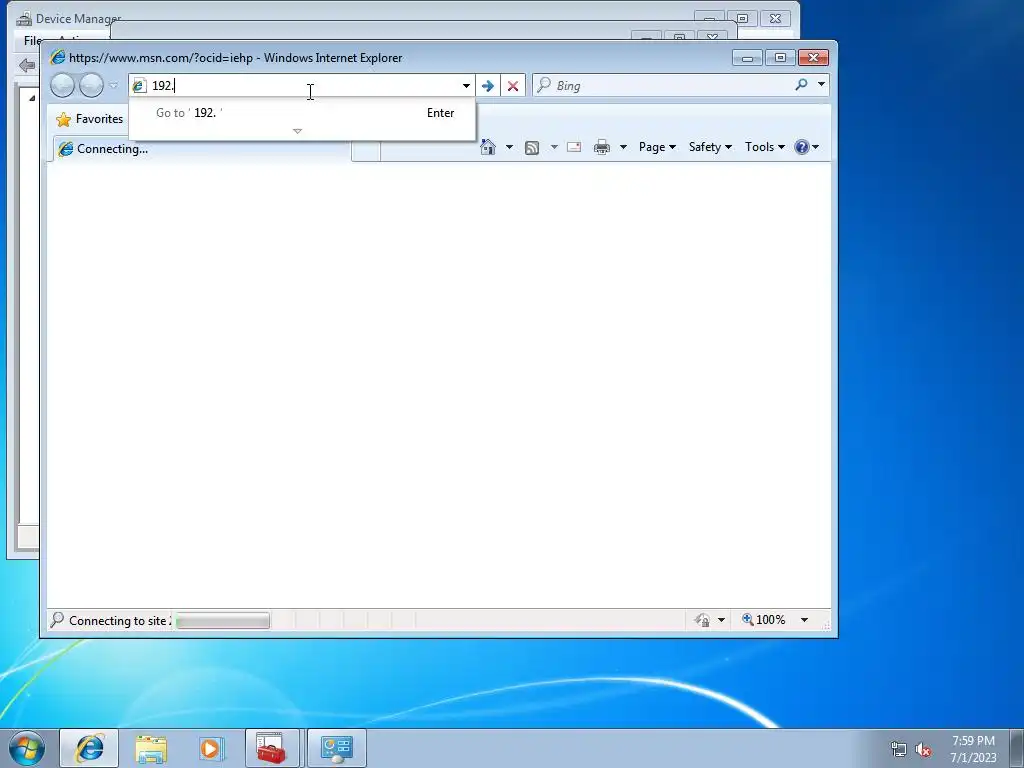The image size is (1024, 768).
Task: Open search provider dropdown arrow
Action: [x=822, y=84]
